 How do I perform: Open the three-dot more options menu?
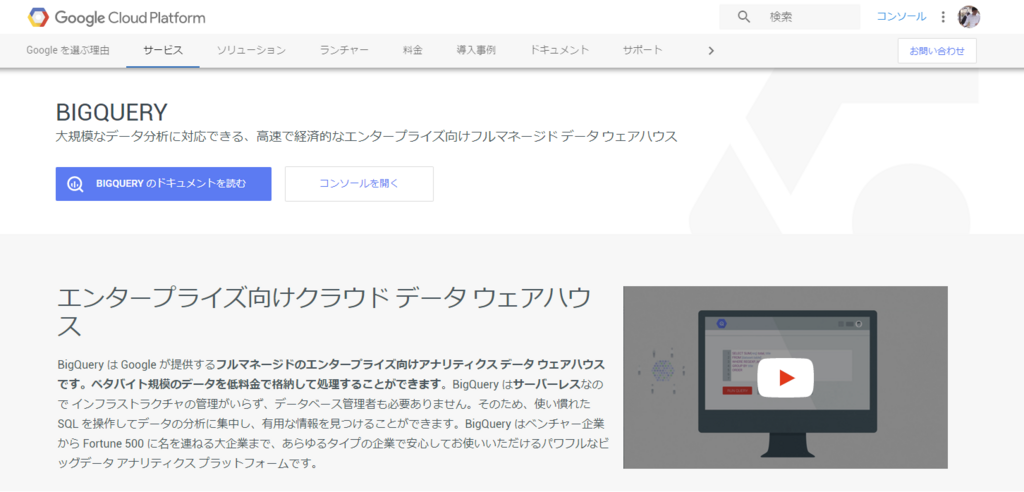942,17
